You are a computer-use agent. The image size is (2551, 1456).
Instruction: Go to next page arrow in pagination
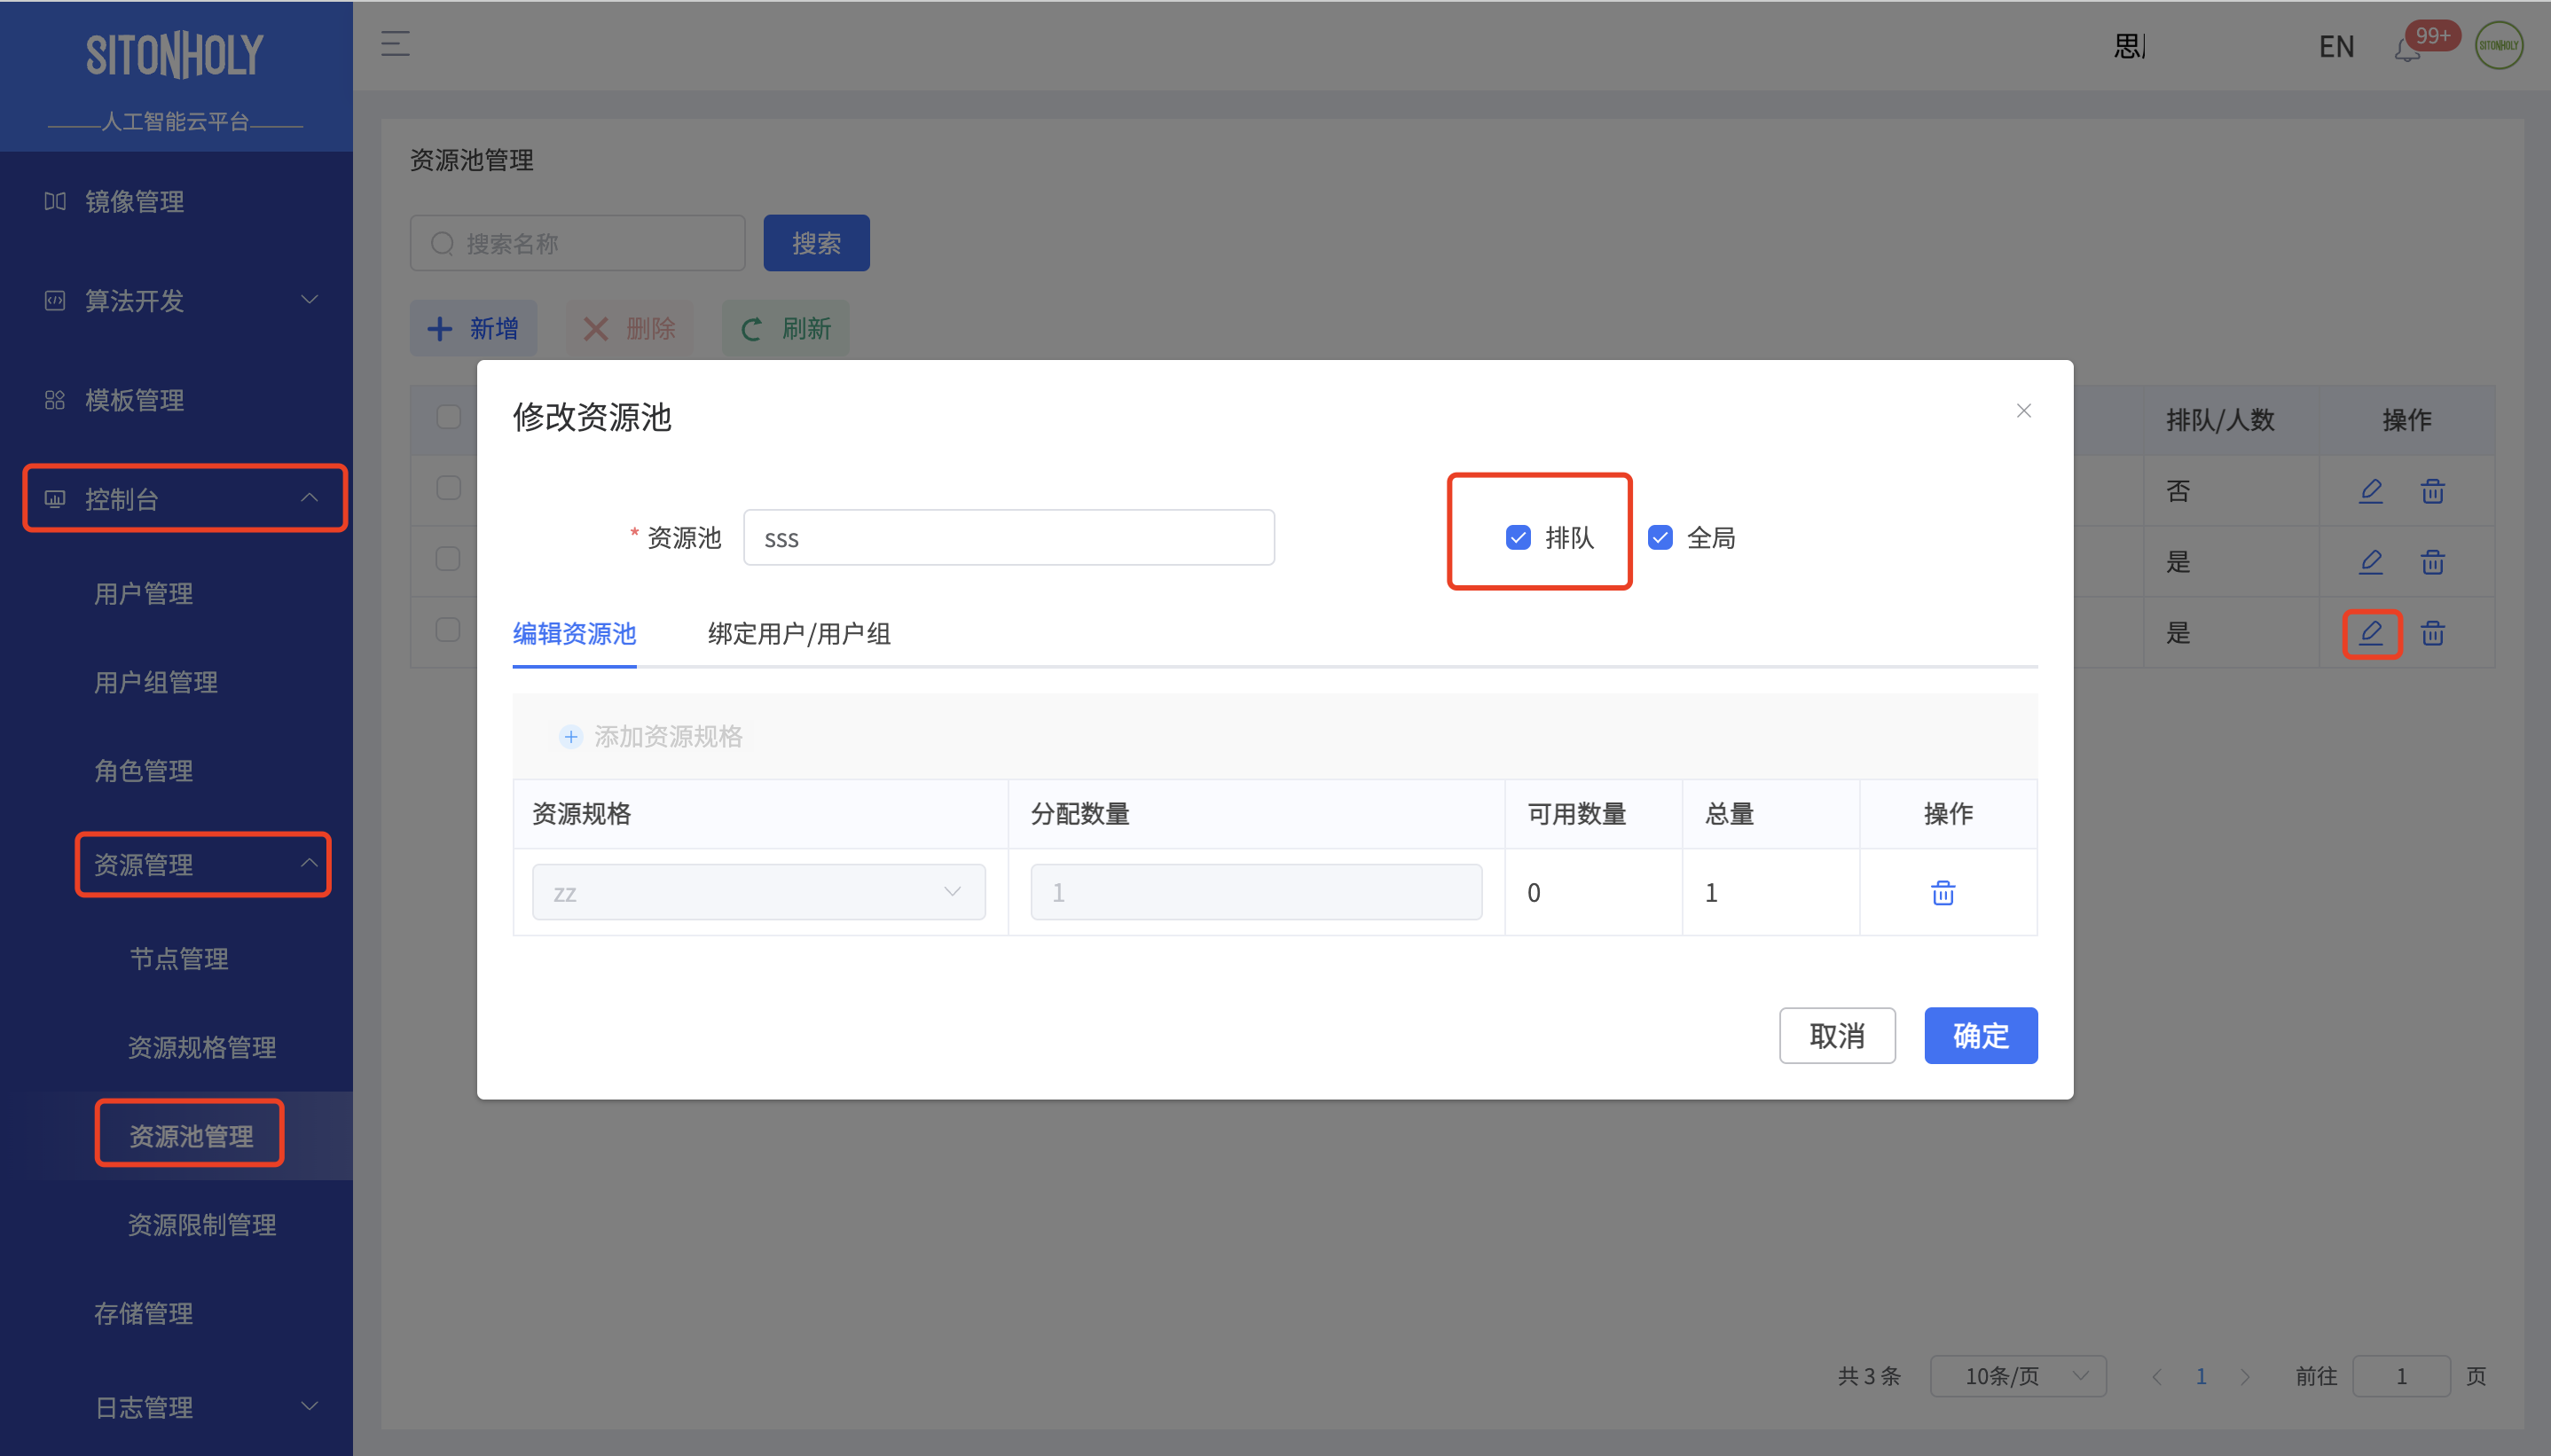click(x=2245, y=1377)
